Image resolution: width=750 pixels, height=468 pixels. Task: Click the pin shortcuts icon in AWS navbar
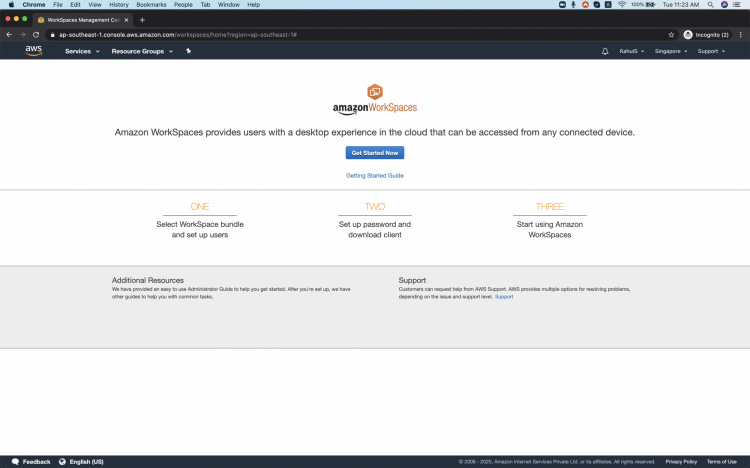189,51
